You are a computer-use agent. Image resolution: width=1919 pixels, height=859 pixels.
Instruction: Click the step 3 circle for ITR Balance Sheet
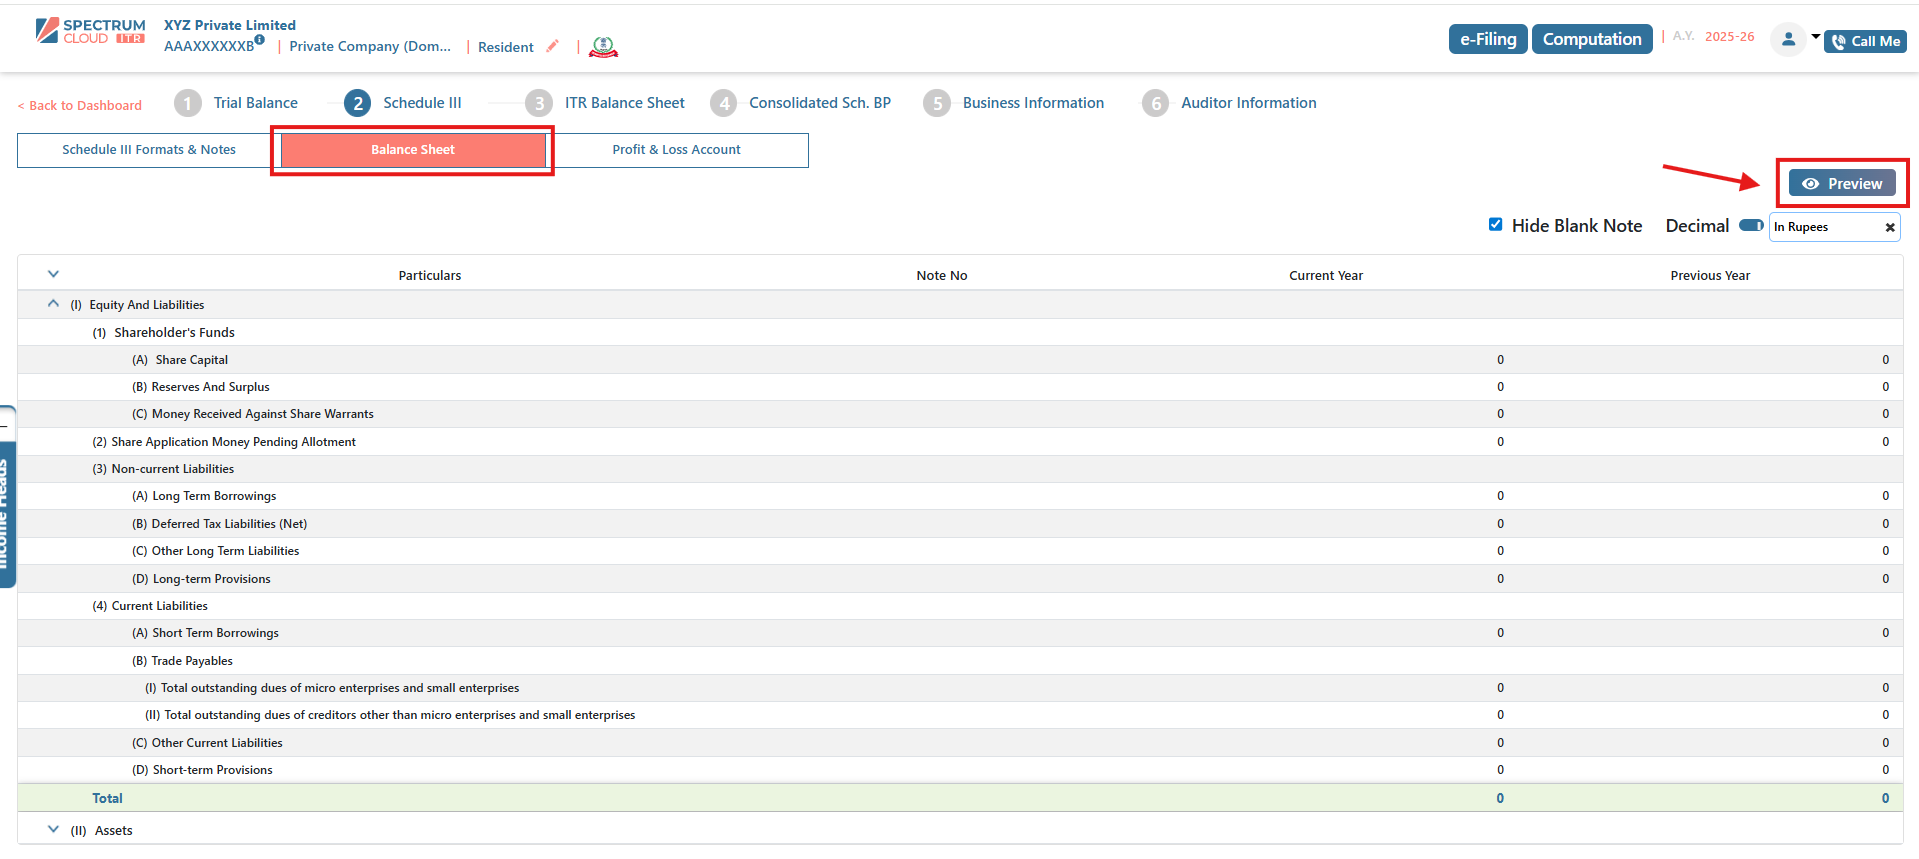click(x=539, y=103)
